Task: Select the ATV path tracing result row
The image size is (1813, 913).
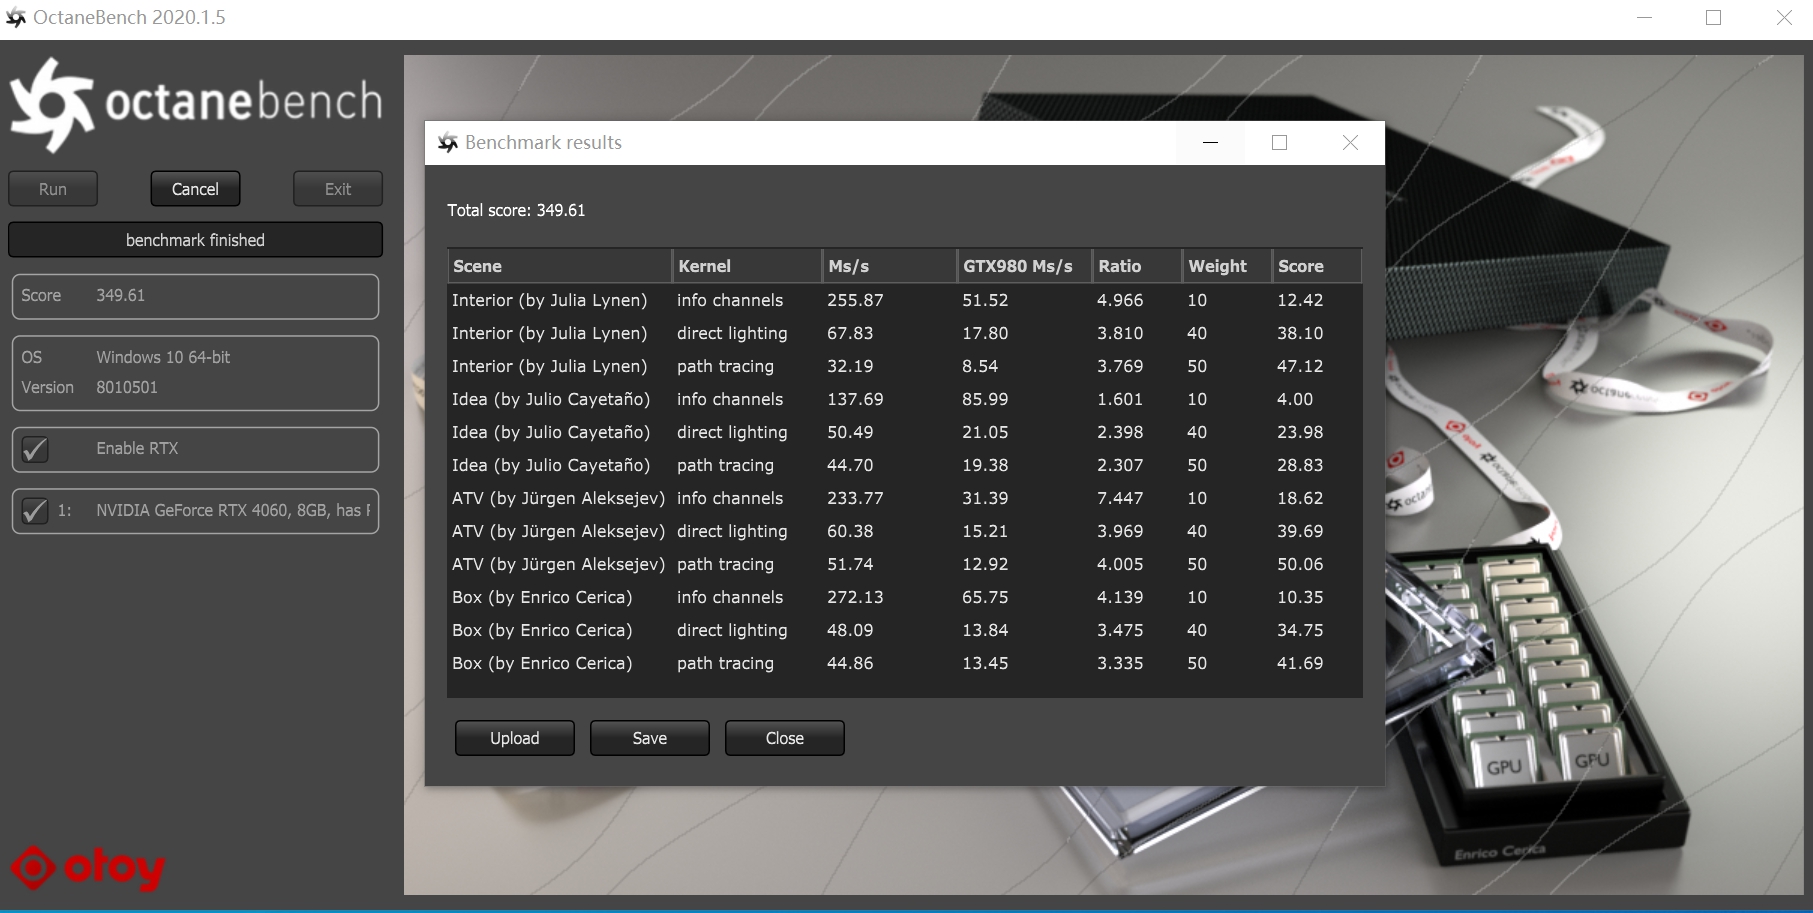Action: (904, 564)
